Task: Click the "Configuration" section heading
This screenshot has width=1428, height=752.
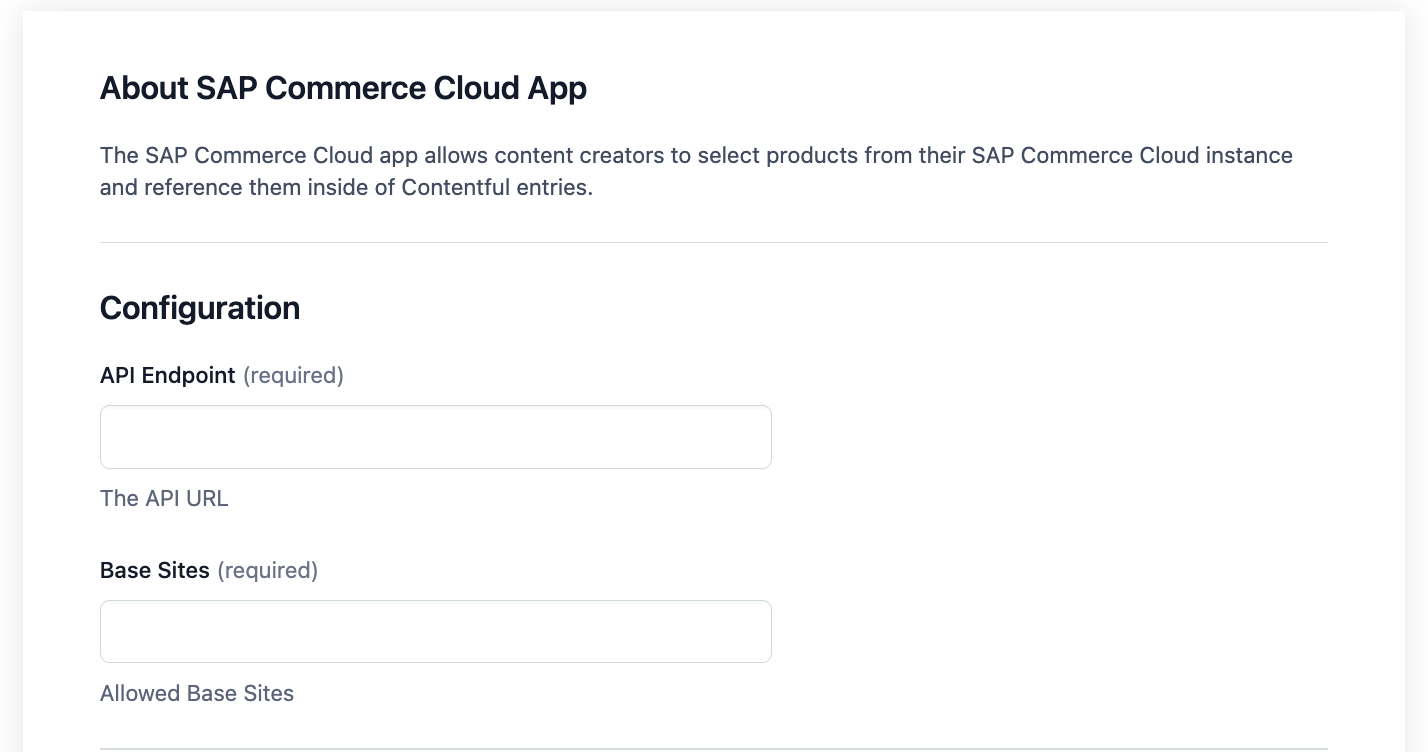Action: click(200, 308)
